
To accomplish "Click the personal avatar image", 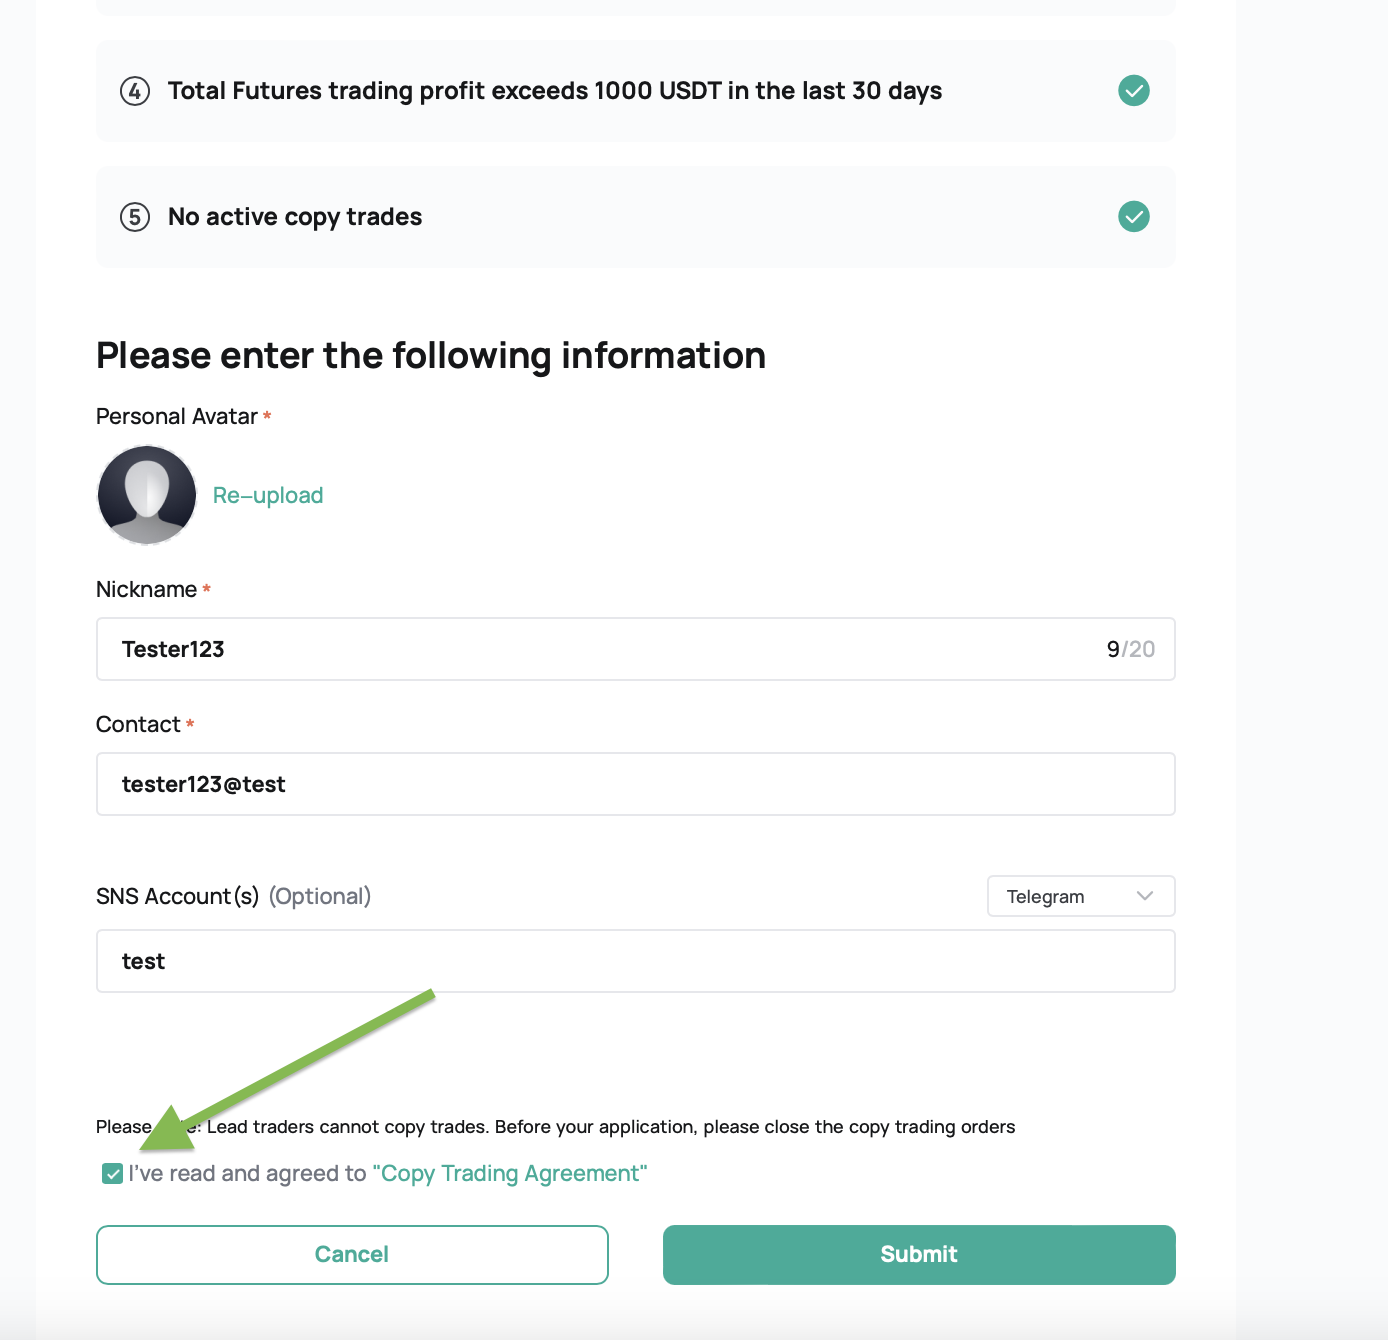I will 147,495.
